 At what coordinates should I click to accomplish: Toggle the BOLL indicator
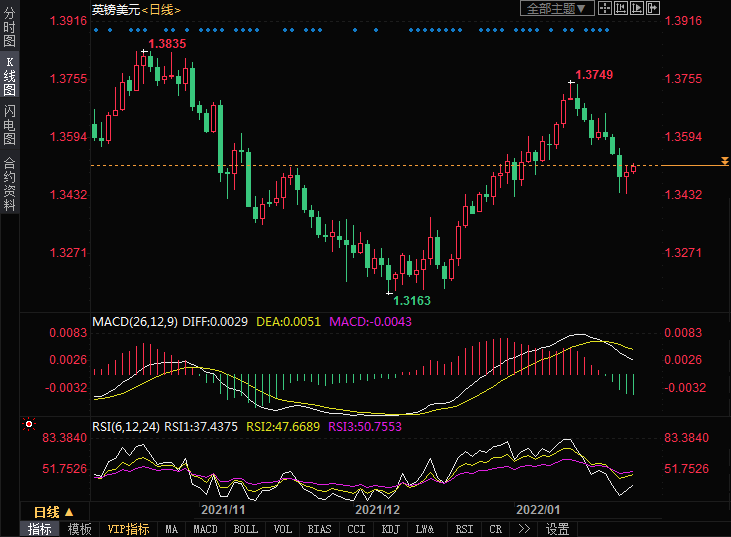click(245, 529)
